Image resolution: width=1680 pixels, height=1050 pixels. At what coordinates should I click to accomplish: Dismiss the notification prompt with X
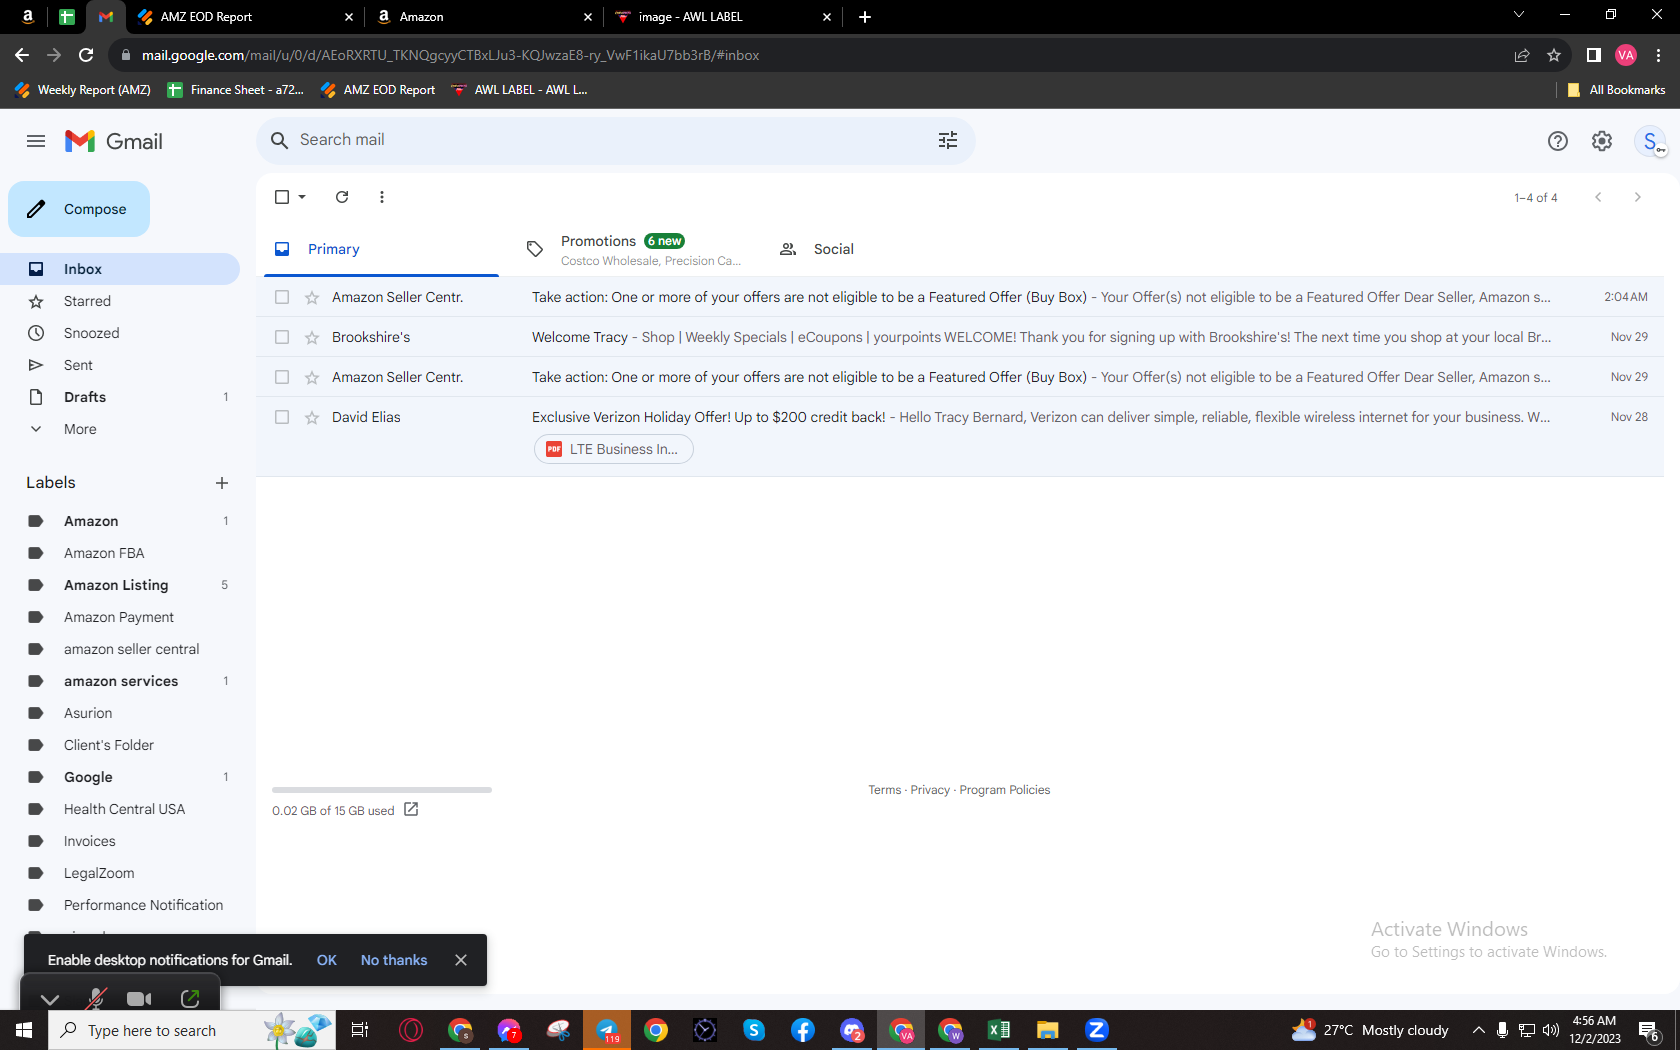point(461,960)
